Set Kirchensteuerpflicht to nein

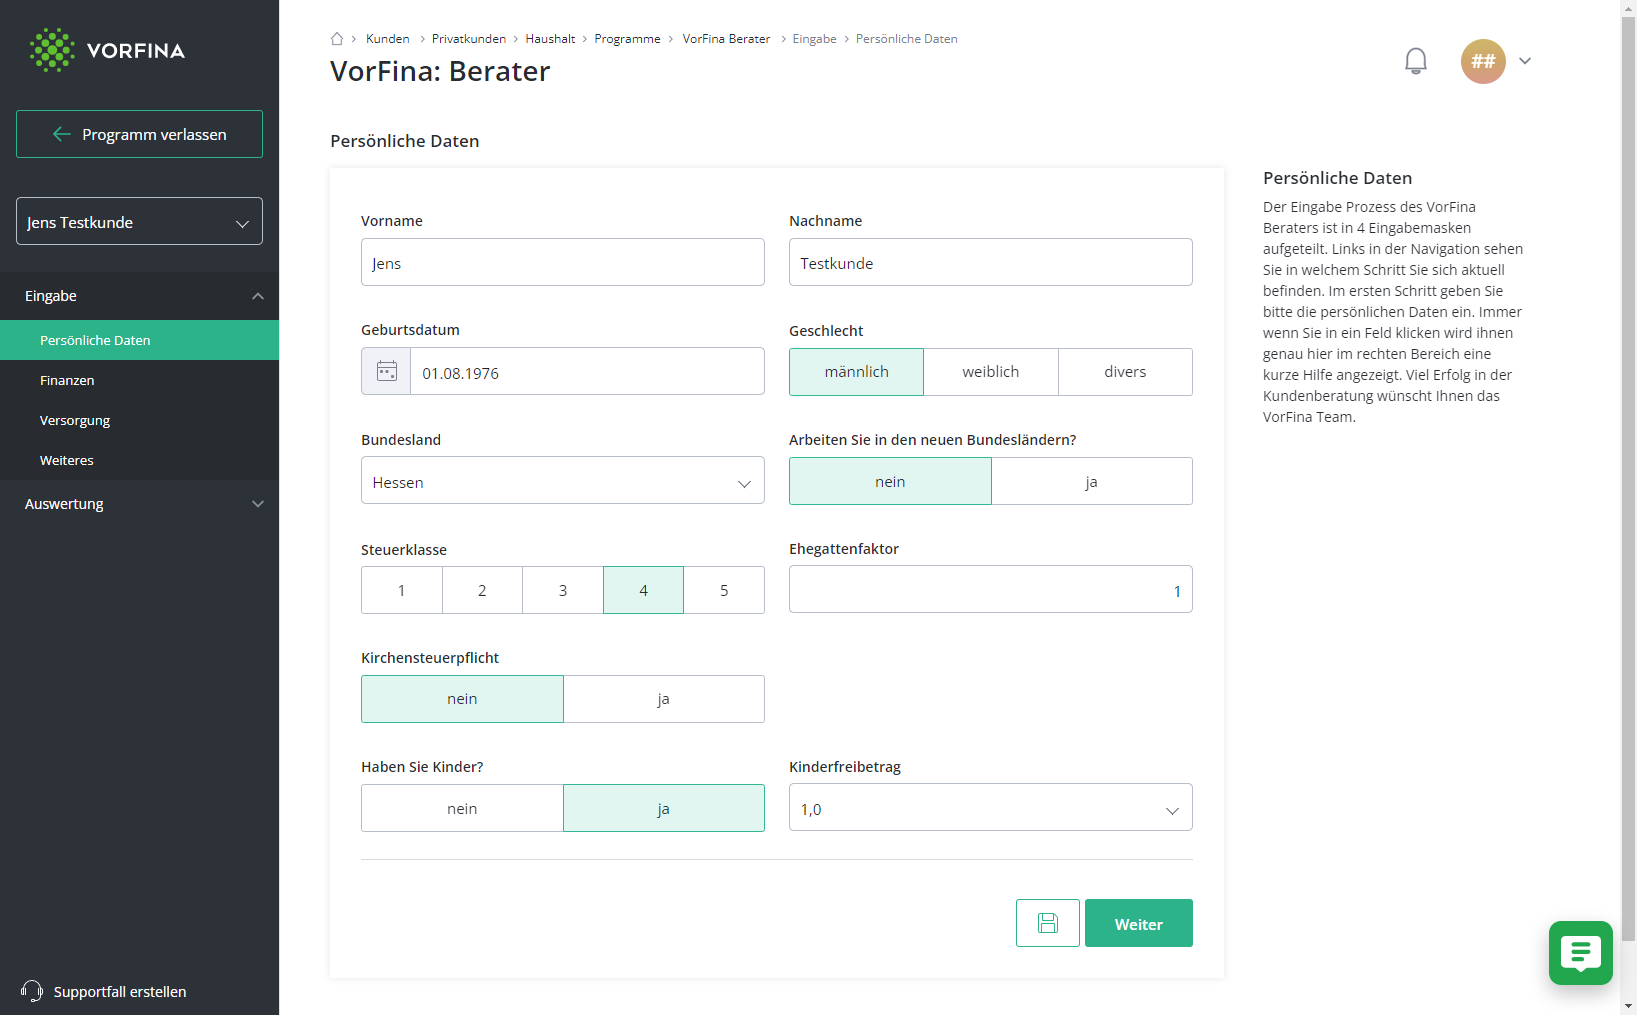[462, 699]
